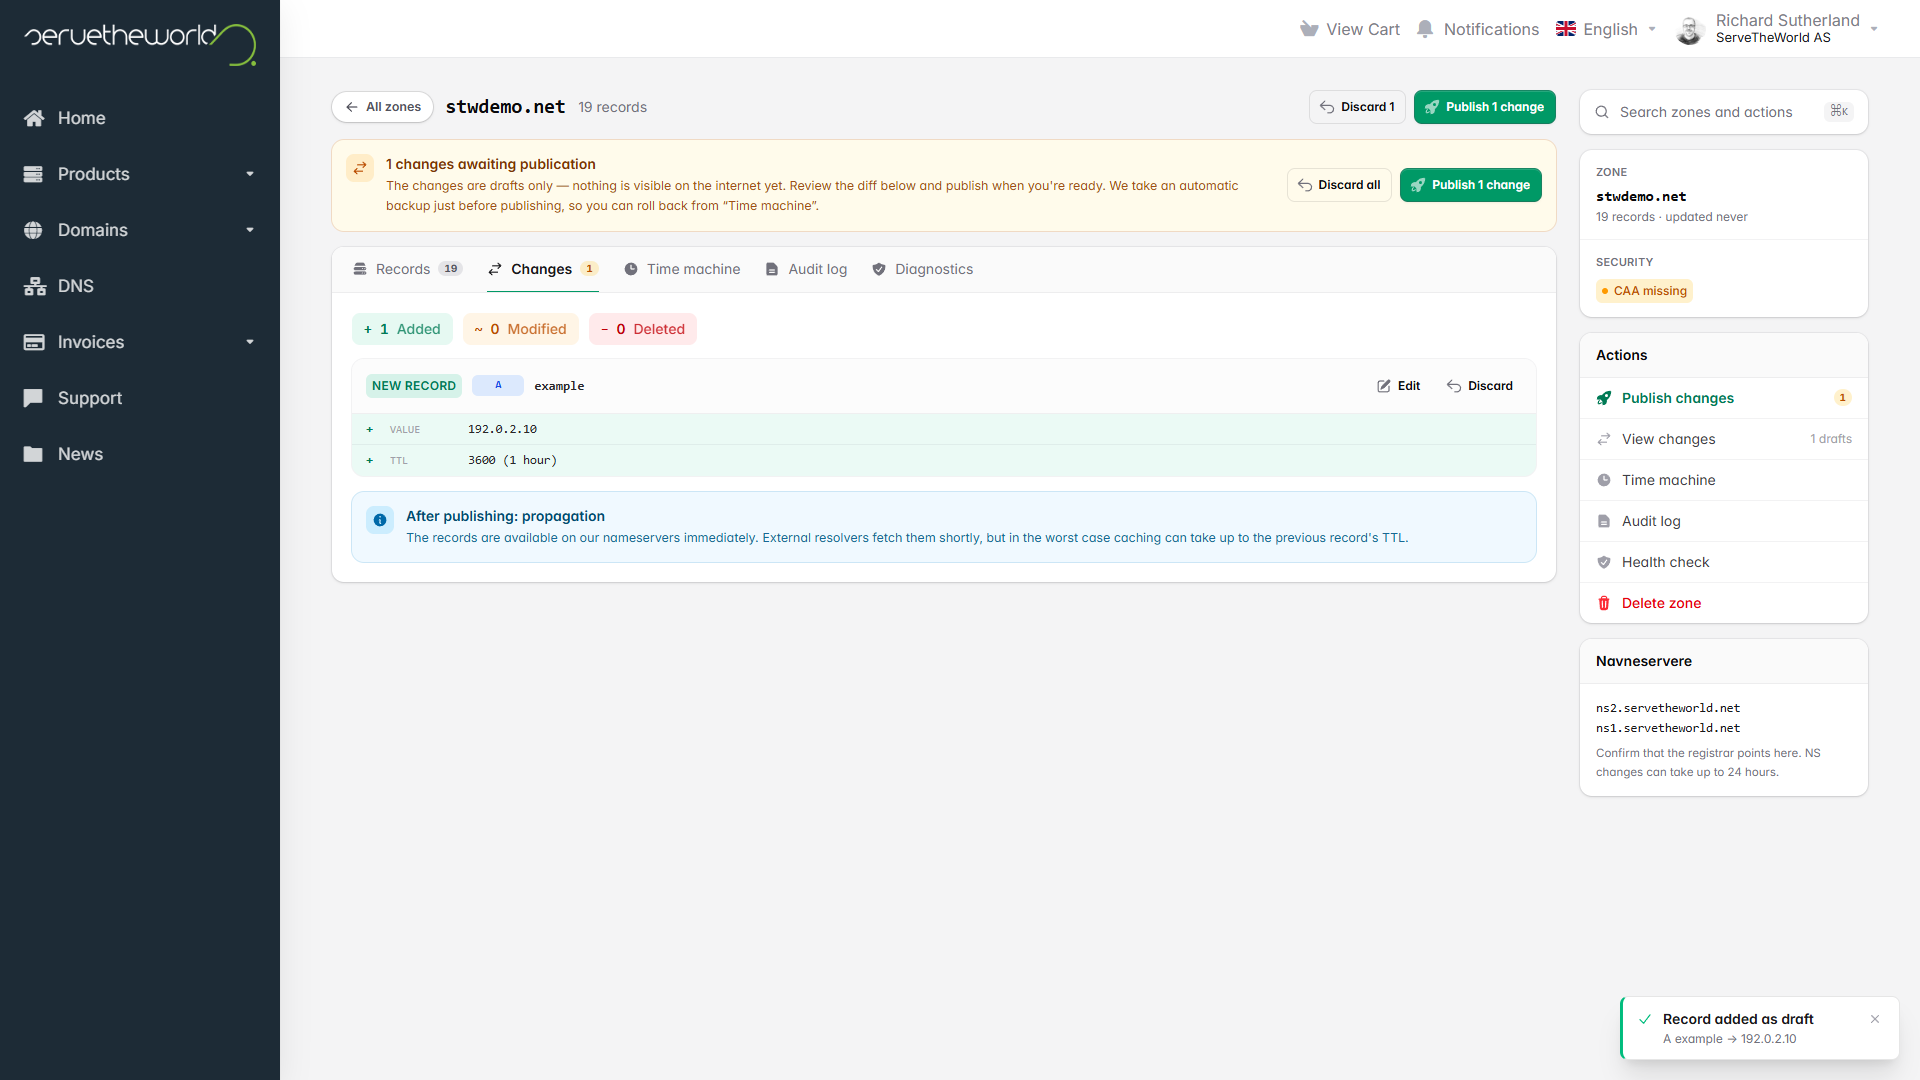The image size is (1920, 1080).
Task: Filter by 0 Modified changes
Action: 520,329
